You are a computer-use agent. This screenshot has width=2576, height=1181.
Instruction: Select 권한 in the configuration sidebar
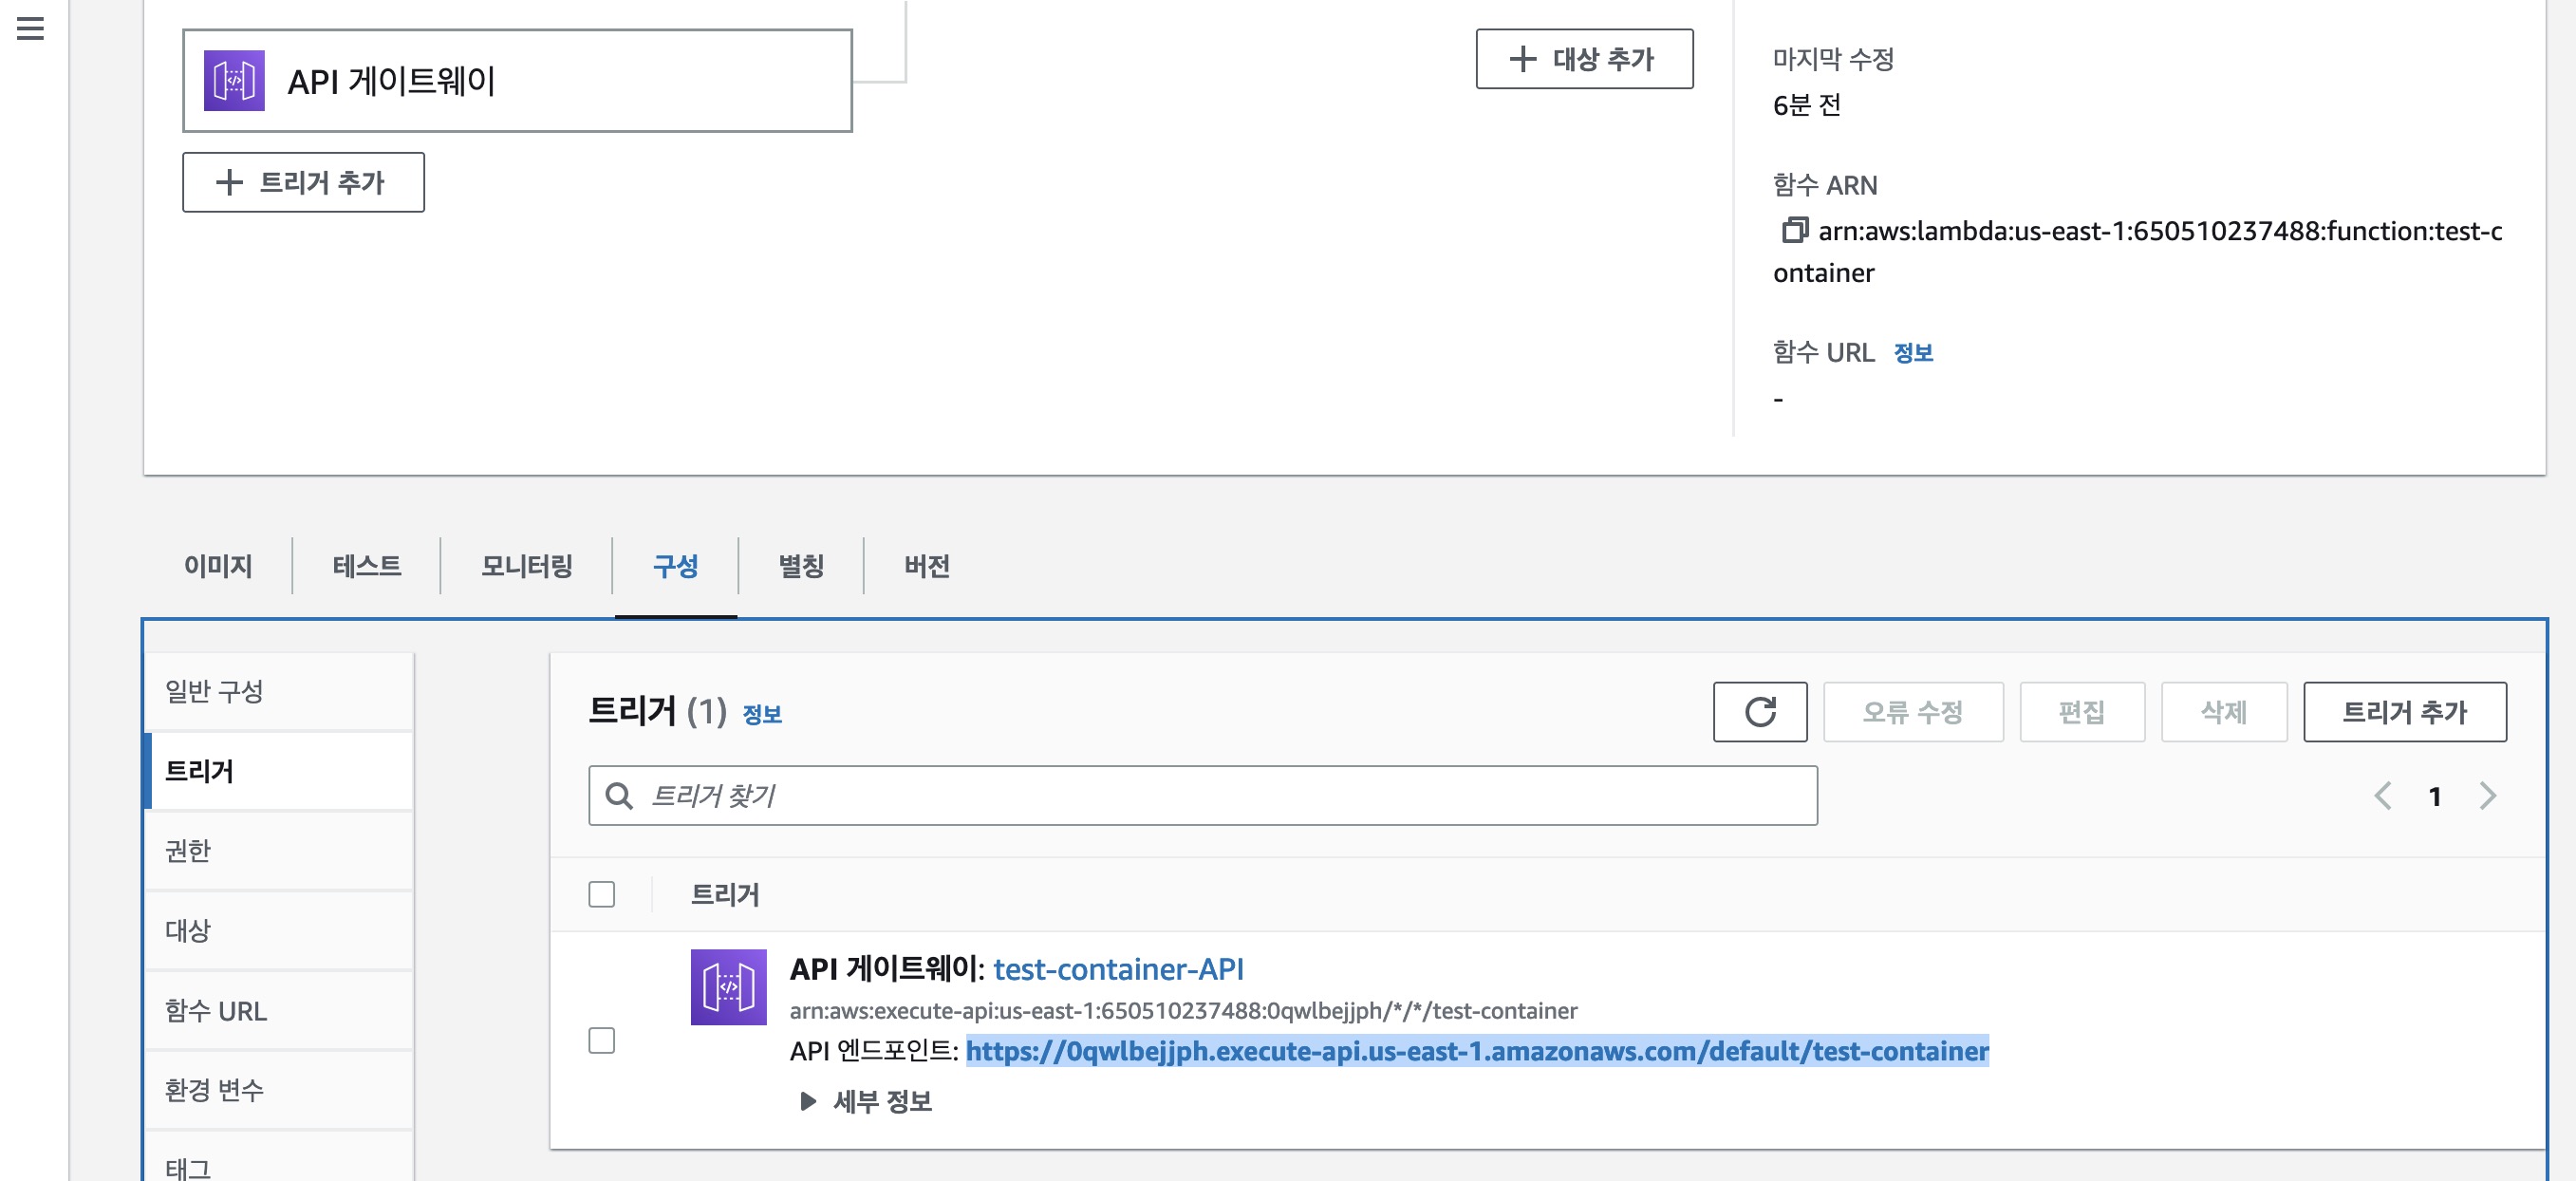[x=188, y=850]
